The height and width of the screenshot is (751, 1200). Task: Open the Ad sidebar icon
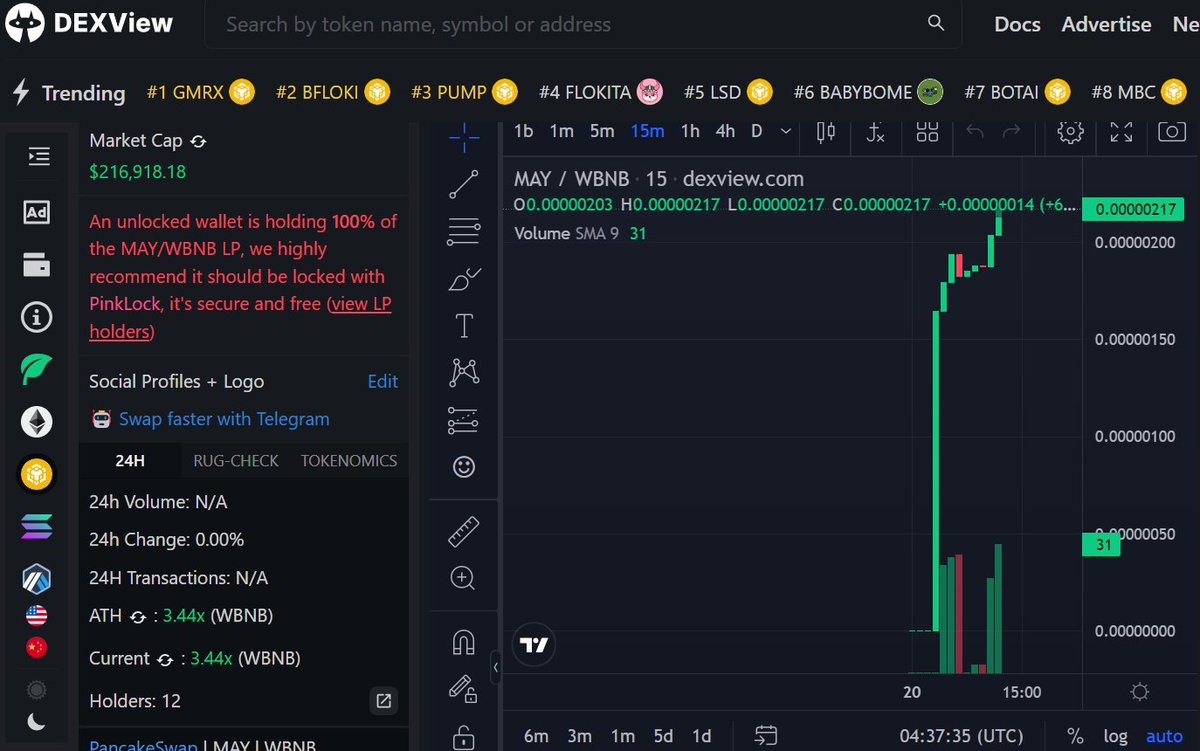coord(37,212)
